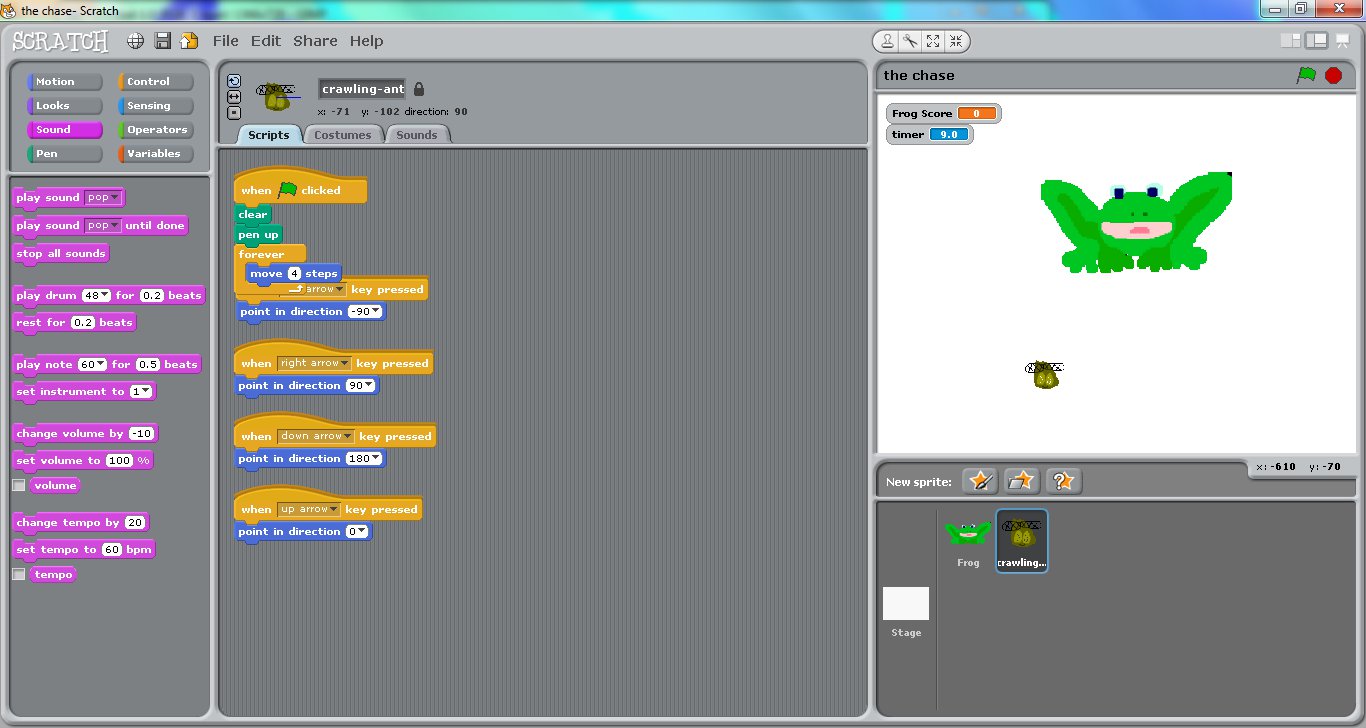The width and height of the screenshot is (1366, 728).
Task: Switch to small stage view mode
Action: coord(1291,41)
